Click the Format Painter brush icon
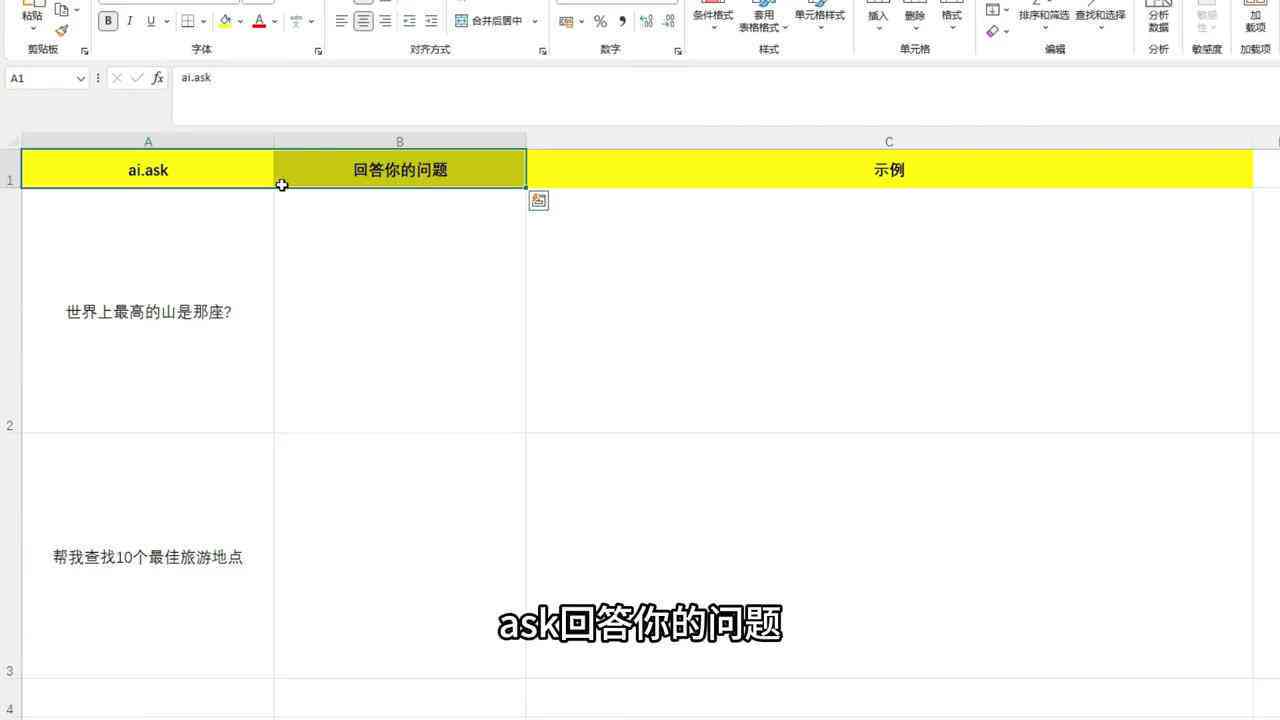The width and height of the screenshot is (1280, 720). pyautogui.click(x=62, y=31)
